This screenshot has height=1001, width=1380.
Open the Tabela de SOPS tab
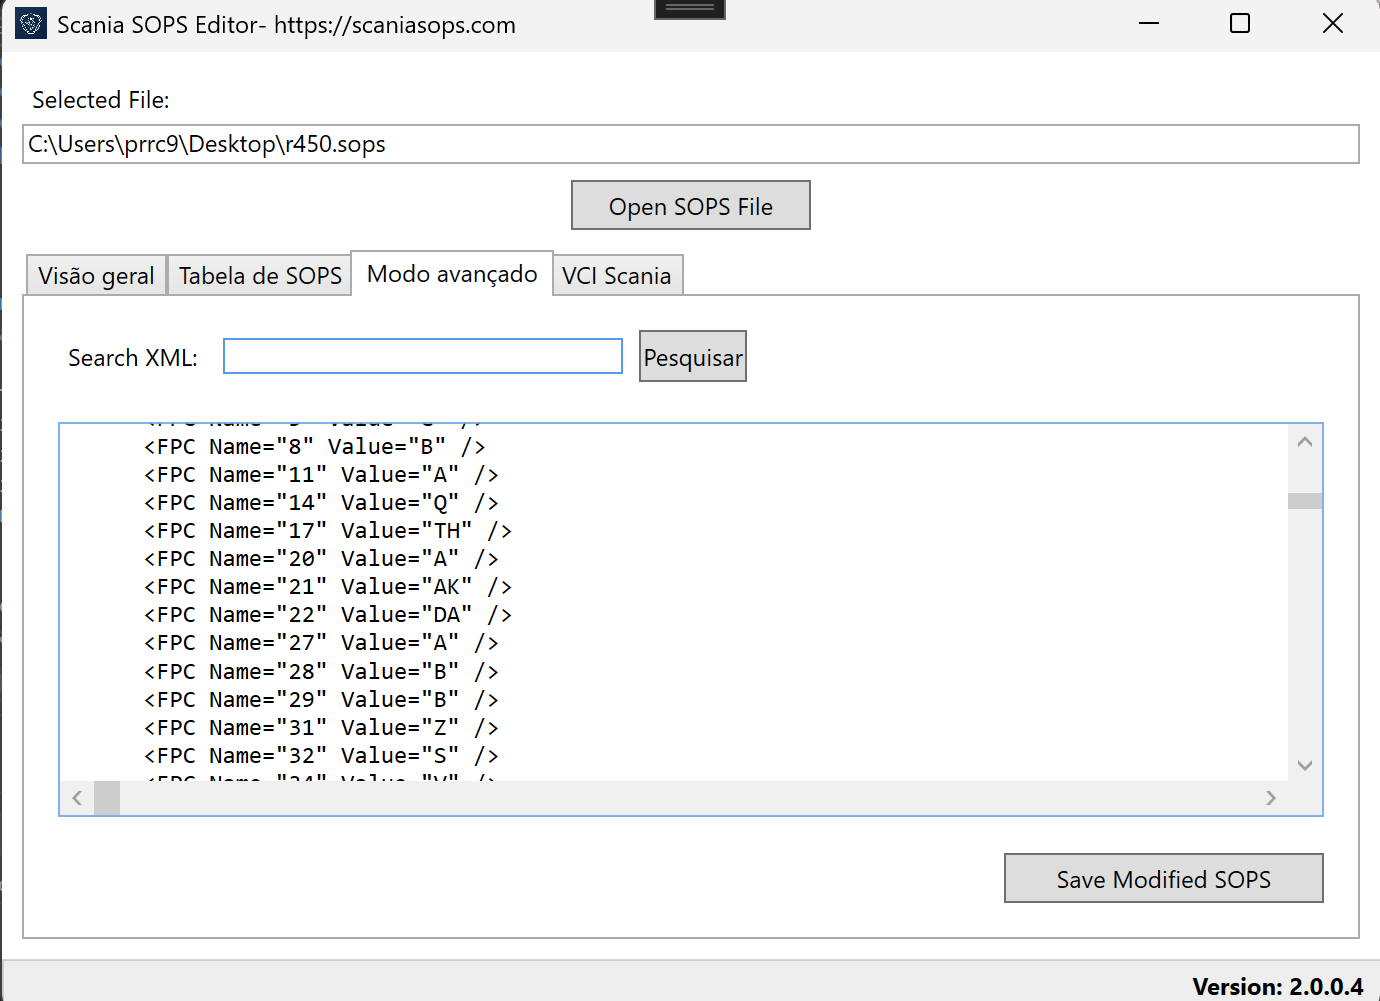pos(259,275)
